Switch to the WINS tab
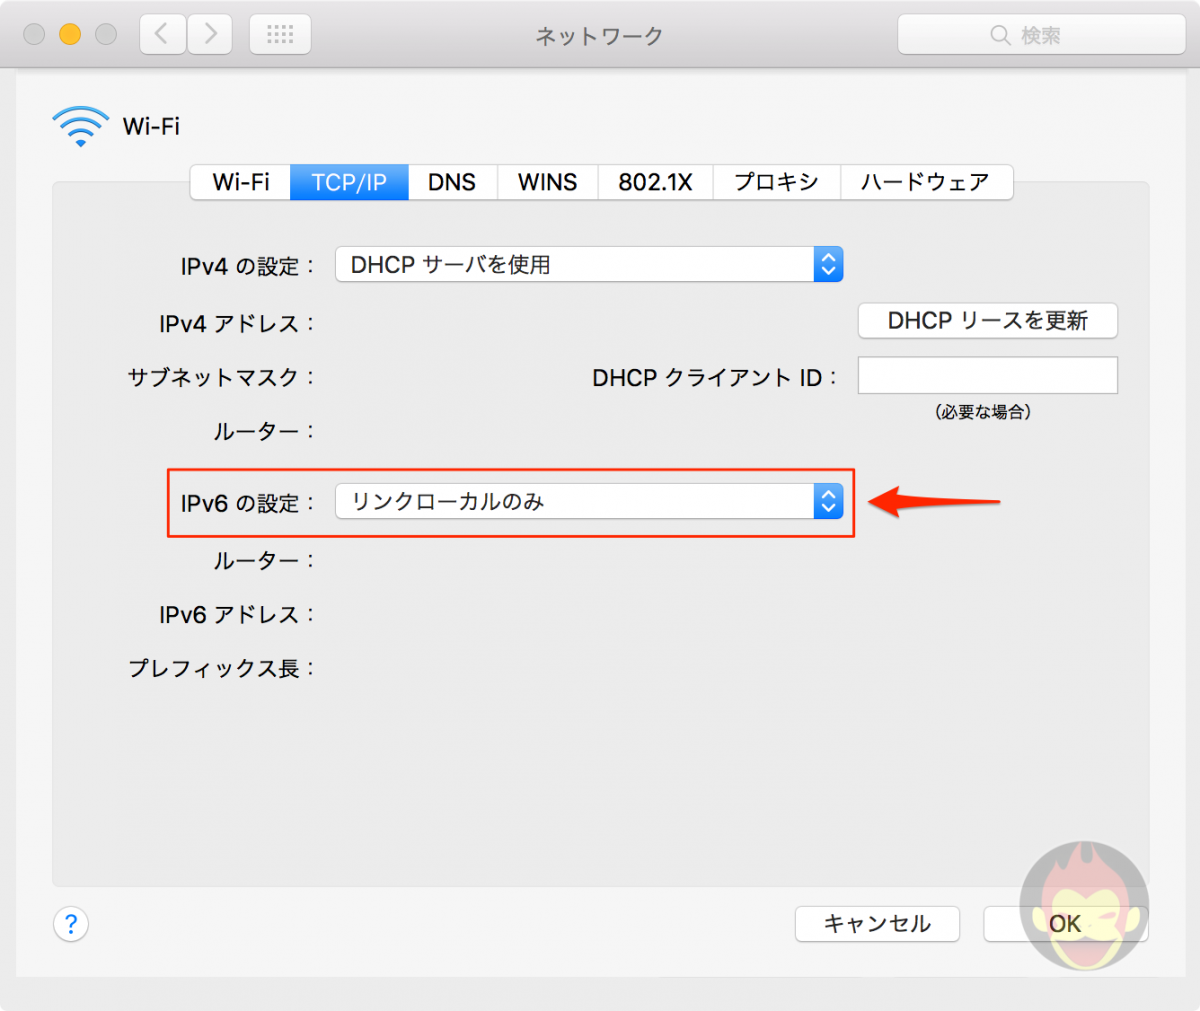Image resolution: width=1200 pixels, height=1011 pixels. [x=546, y=182]
